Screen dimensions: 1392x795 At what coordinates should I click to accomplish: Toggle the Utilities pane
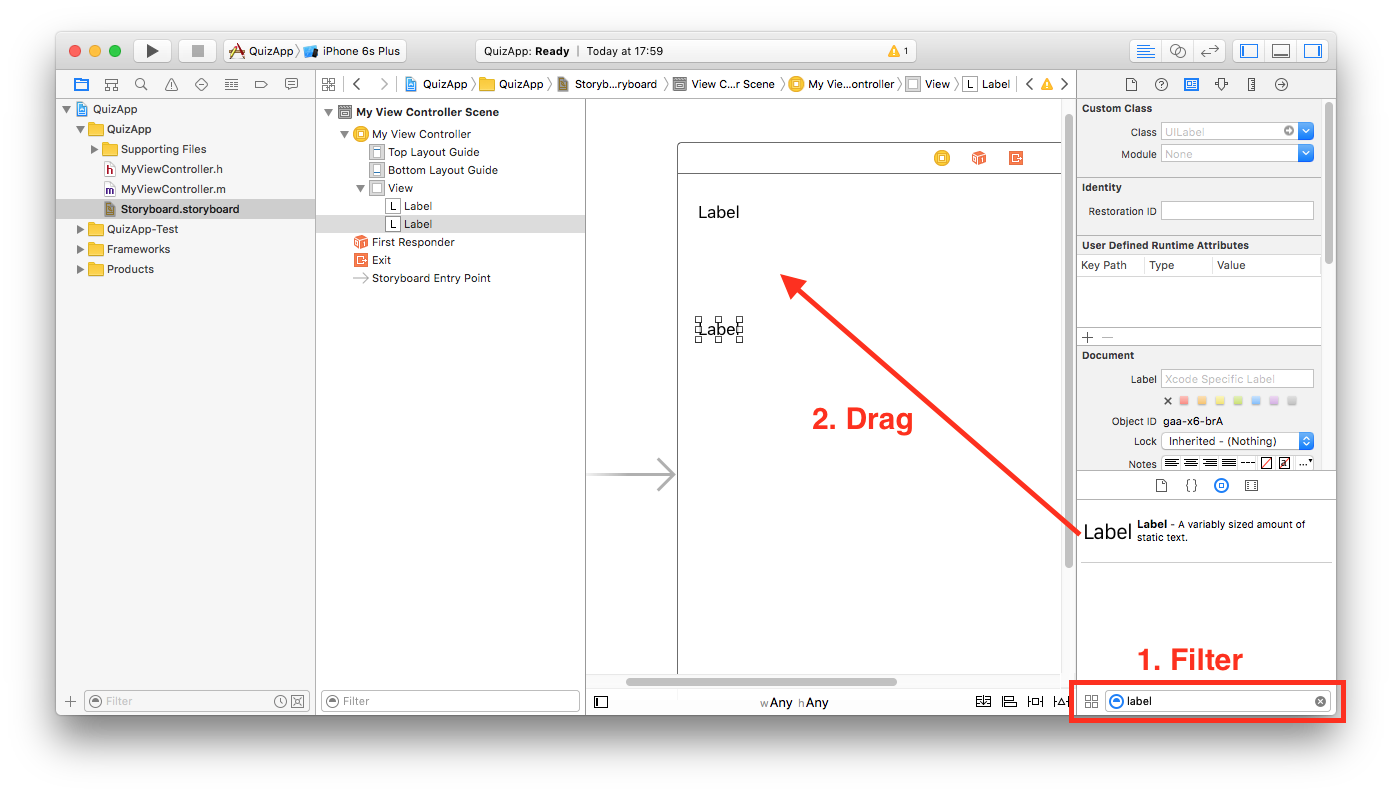[x=1312, y=51]
